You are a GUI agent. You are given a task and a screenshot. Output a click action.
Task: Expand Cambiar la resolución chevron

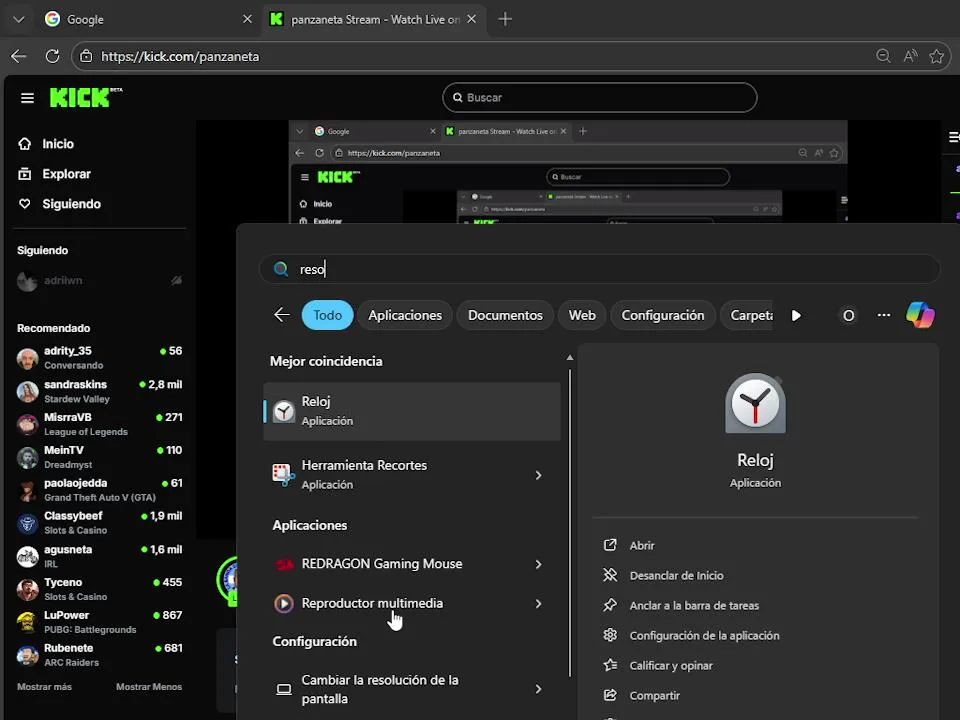(x=538, y=689)
